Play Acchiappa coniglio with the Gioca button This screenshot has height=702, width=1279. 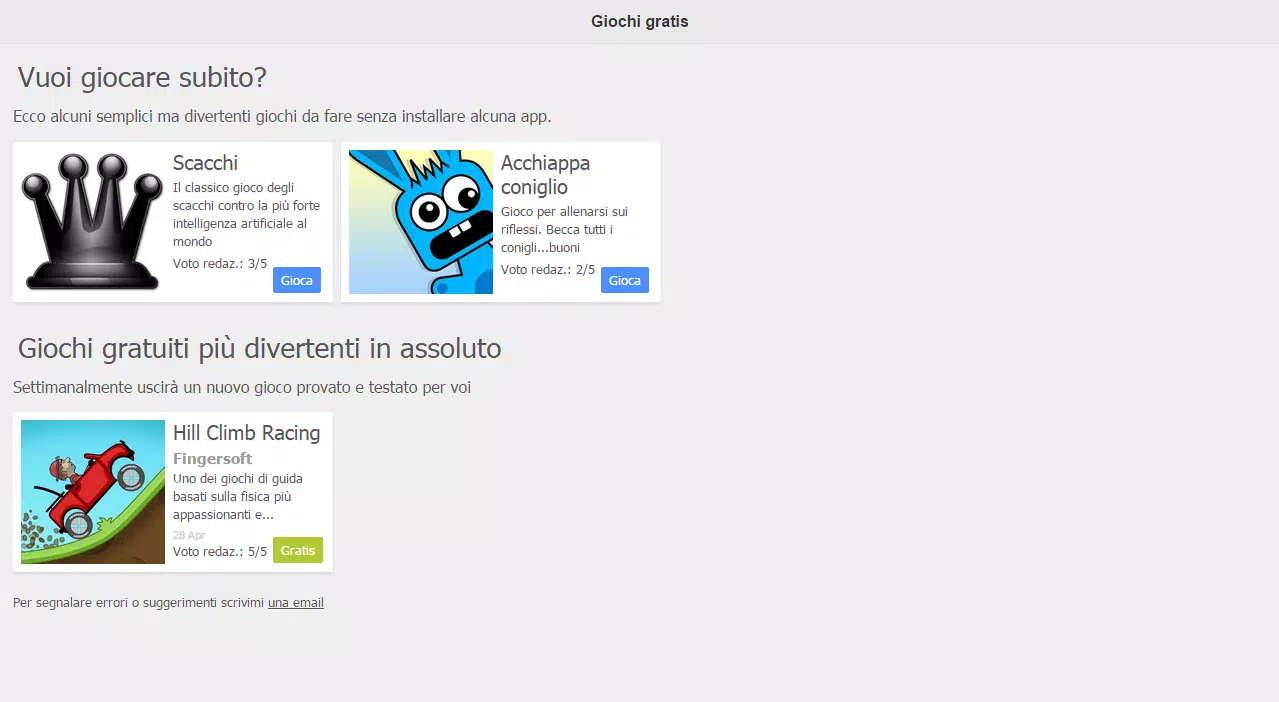pyautogui.click(x=625, y=280)
